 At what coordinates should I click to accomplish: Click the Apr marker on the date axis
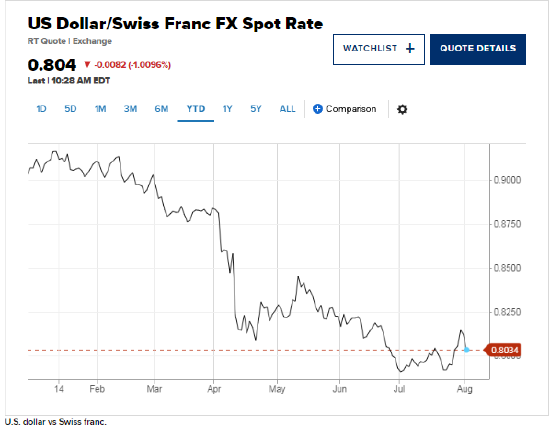click(214, 389)
